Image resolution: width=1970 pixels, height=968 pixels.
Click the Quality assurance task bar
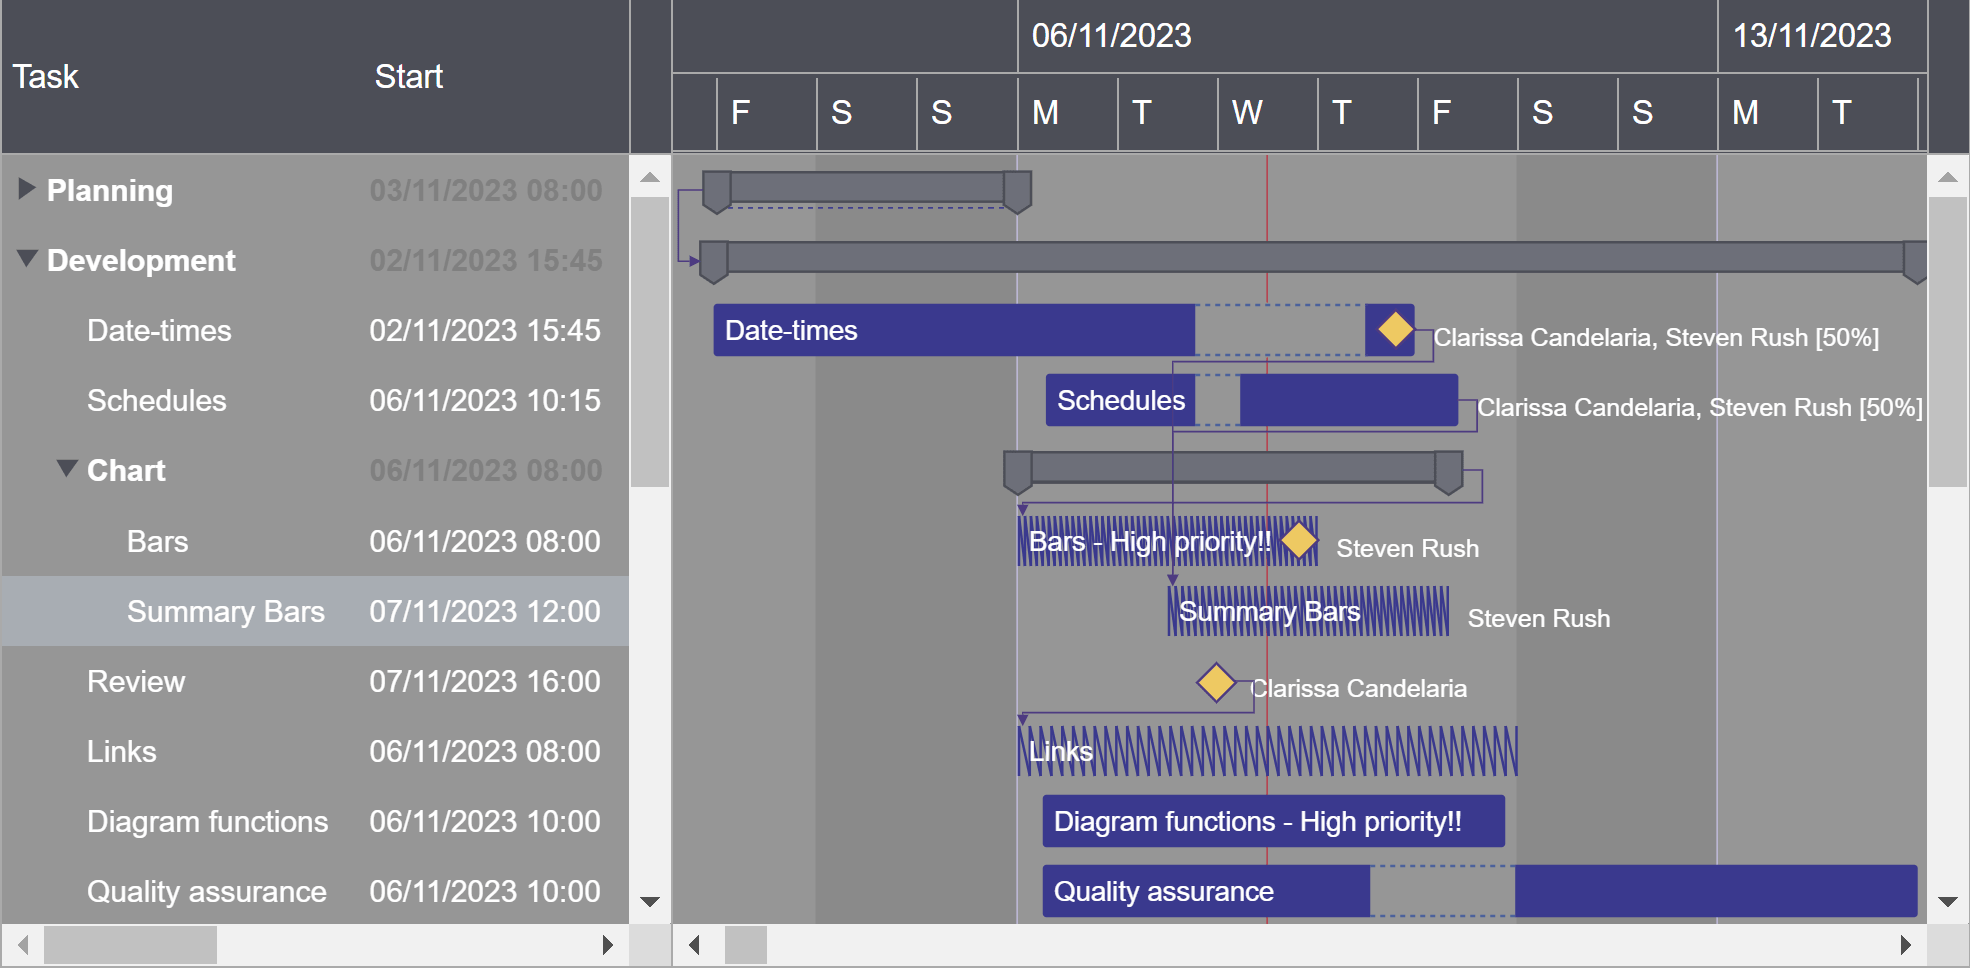tap(1200, 891)
